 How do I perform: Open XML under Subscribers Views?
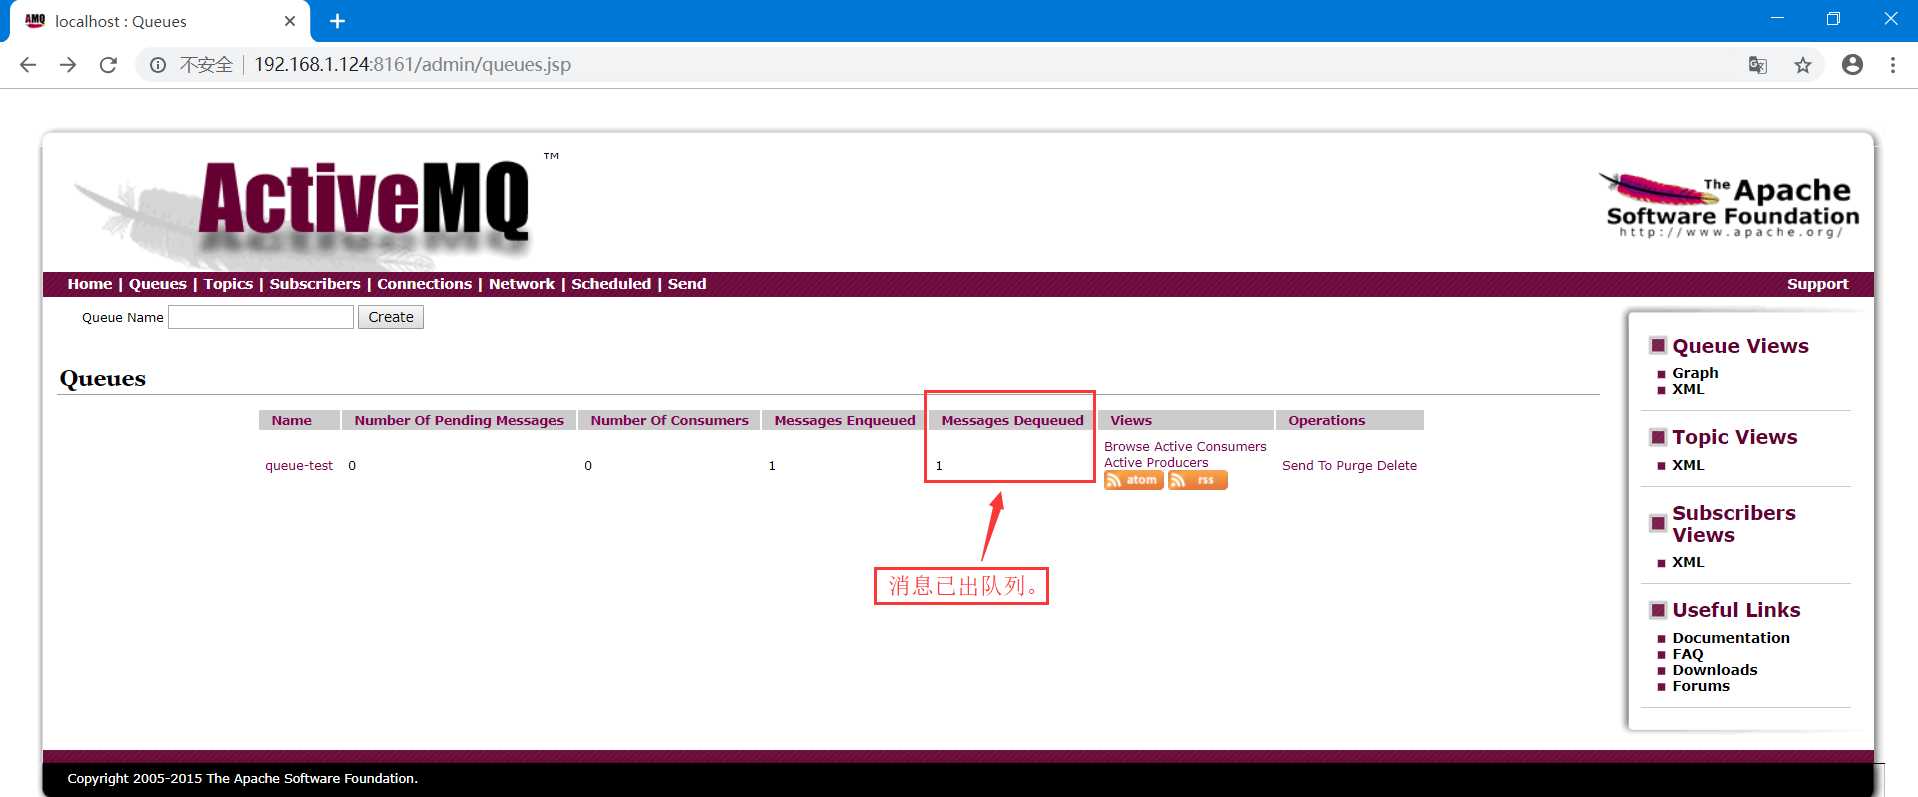(x=1688, y=562)
